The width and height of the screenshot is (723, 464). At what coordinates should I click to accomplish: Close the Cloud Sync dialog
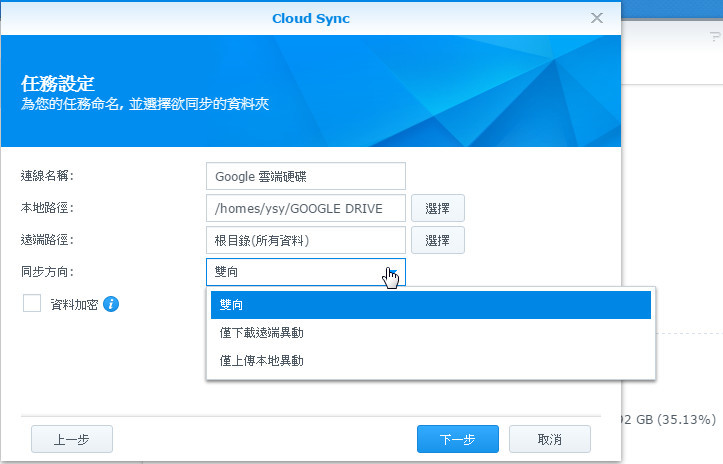coord(597,18)
